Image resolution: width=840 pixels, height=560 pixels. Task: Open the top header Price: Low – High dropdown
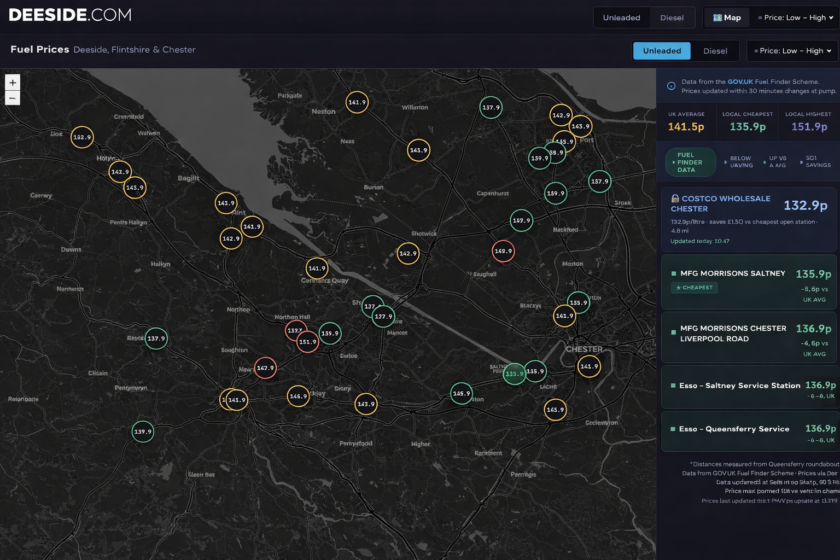795,18
